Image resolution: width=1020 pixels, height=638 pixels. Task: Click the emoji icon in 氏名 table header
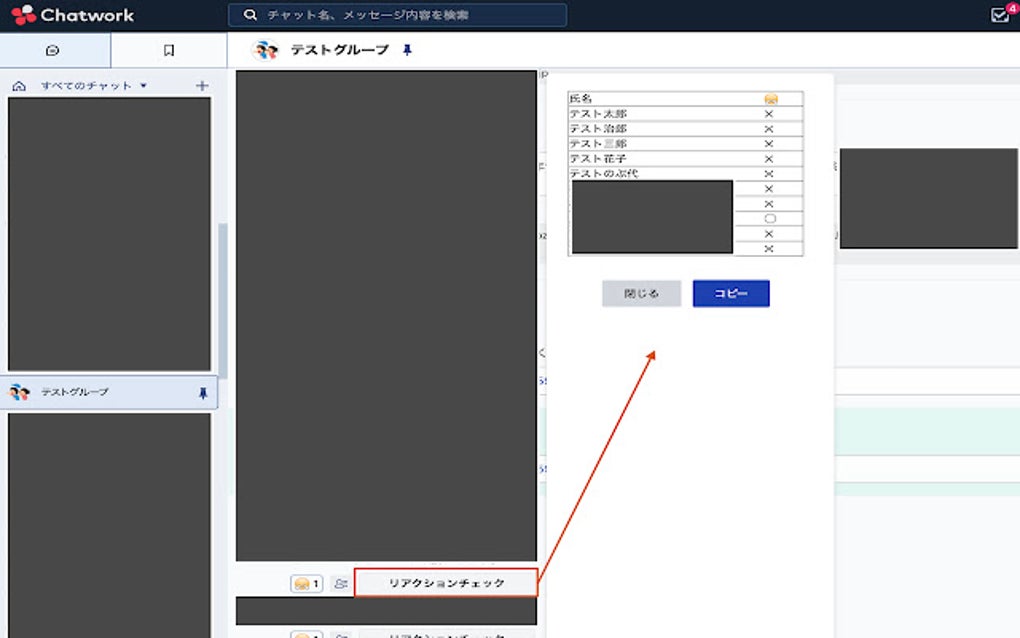(768, 97)
